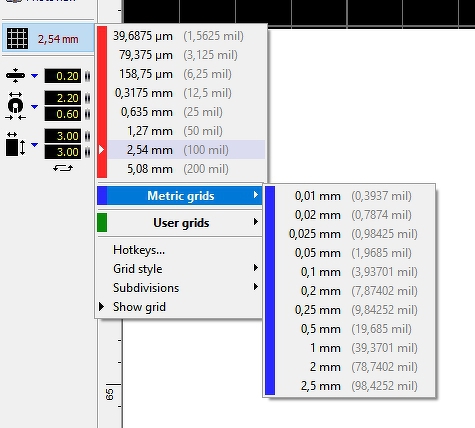This screenshot has height=428, width=475.
Task: Choose the 1 mm metric grid
Action: [355, 348]
